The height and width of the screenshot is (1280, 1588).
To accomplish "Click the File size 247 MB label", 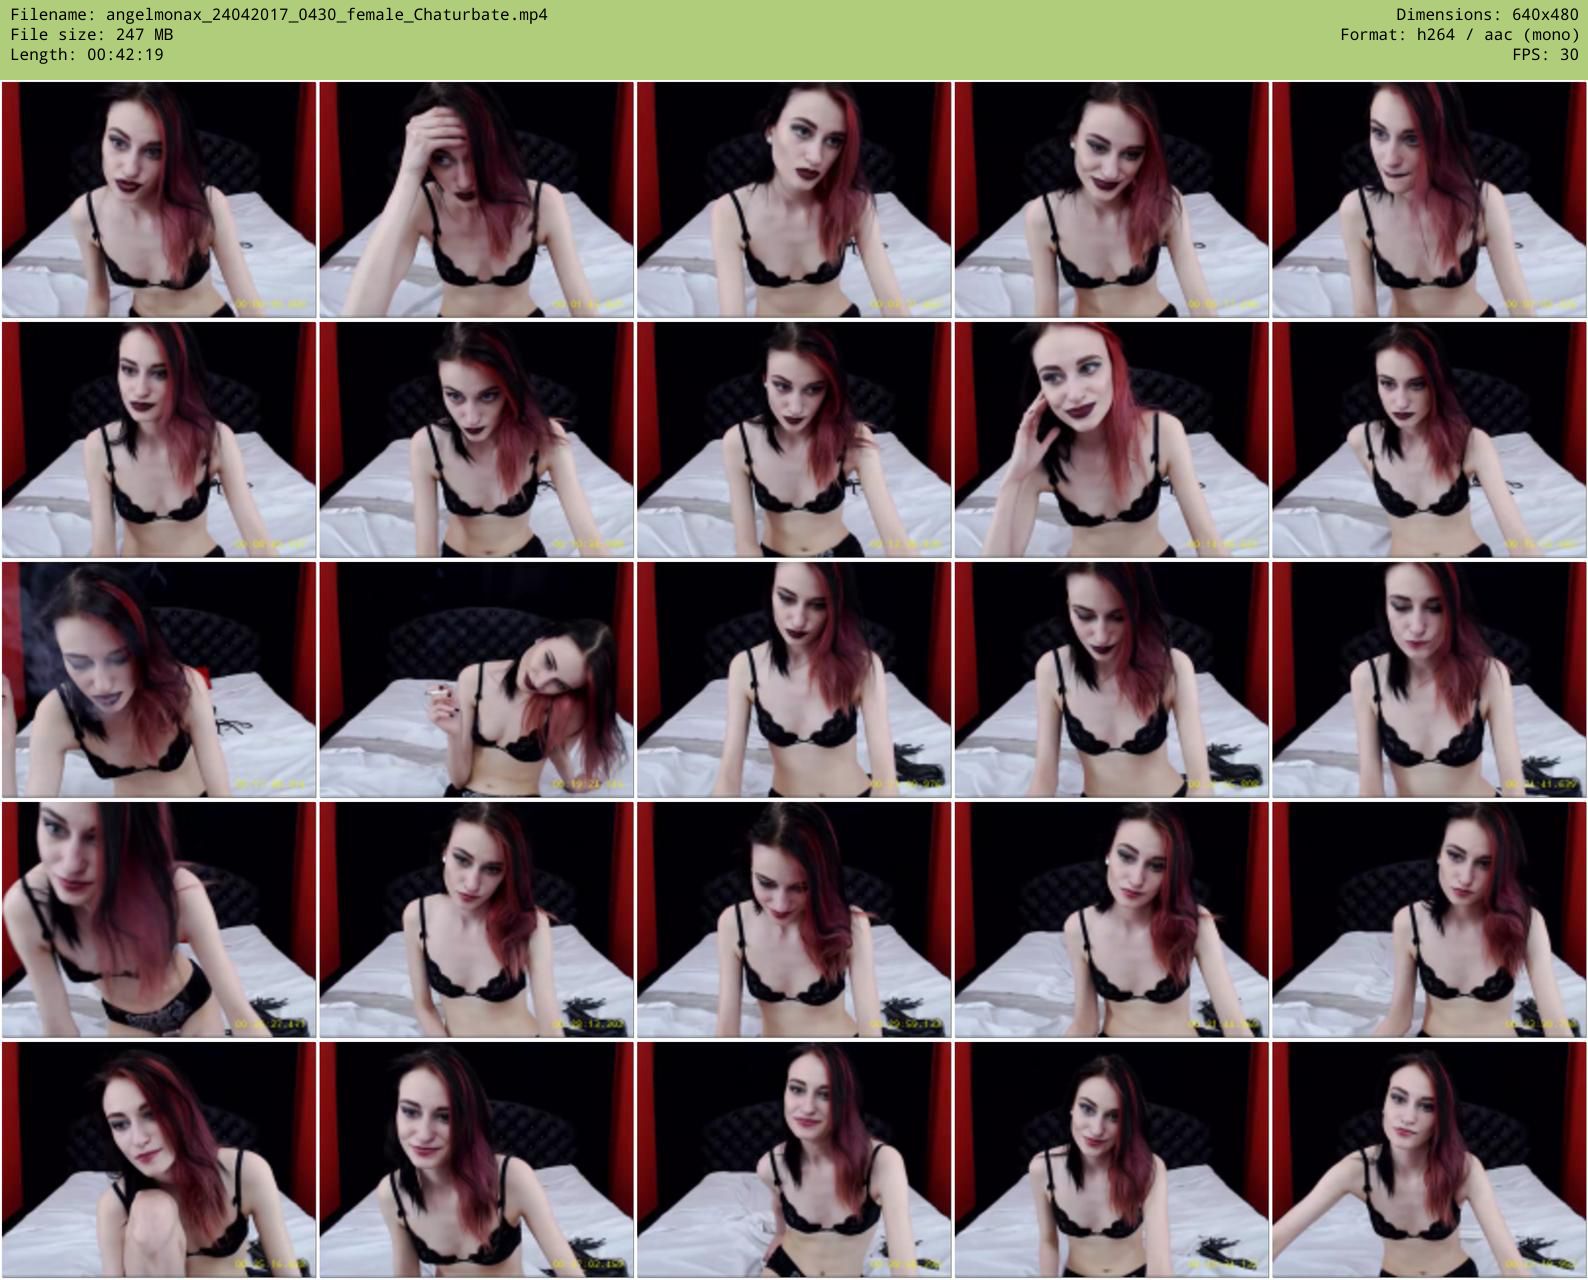I will pos(91,35).
